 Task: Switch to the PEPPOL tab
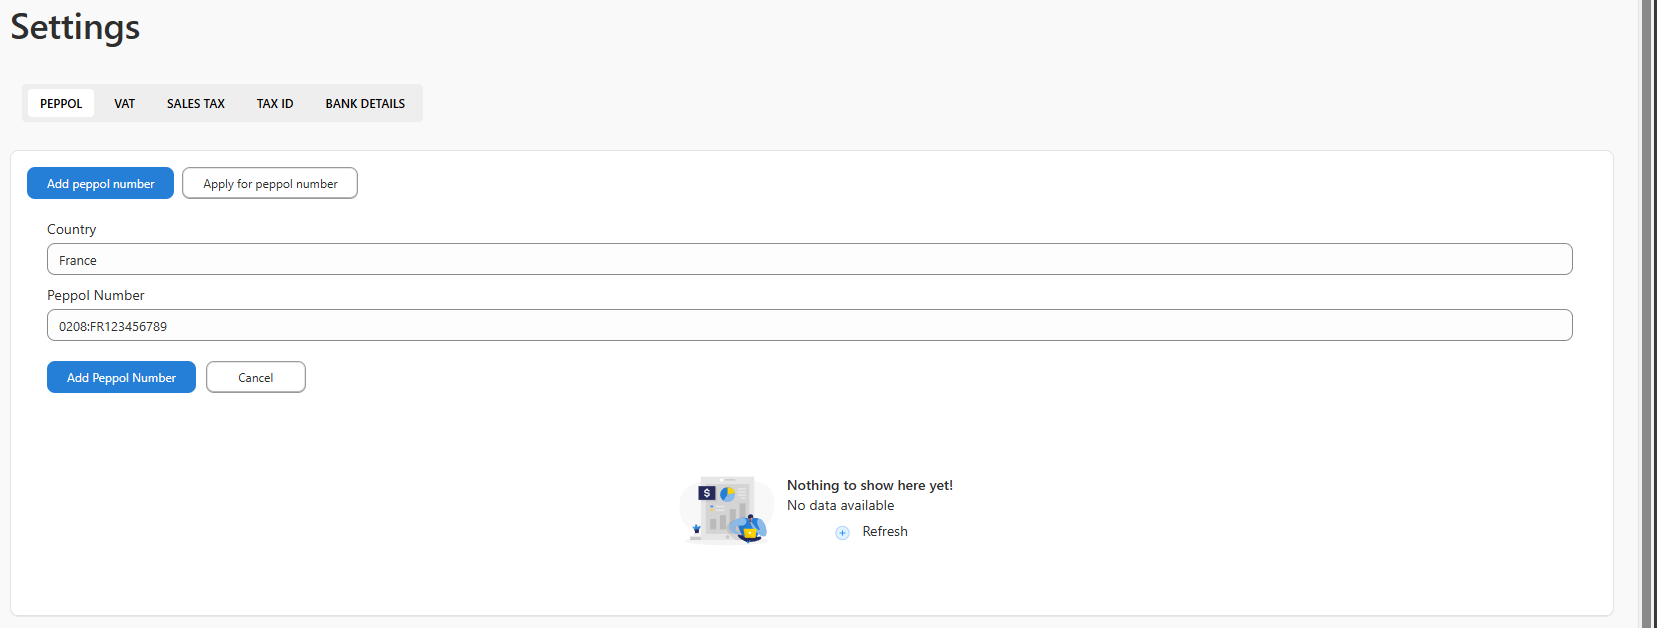61,103
